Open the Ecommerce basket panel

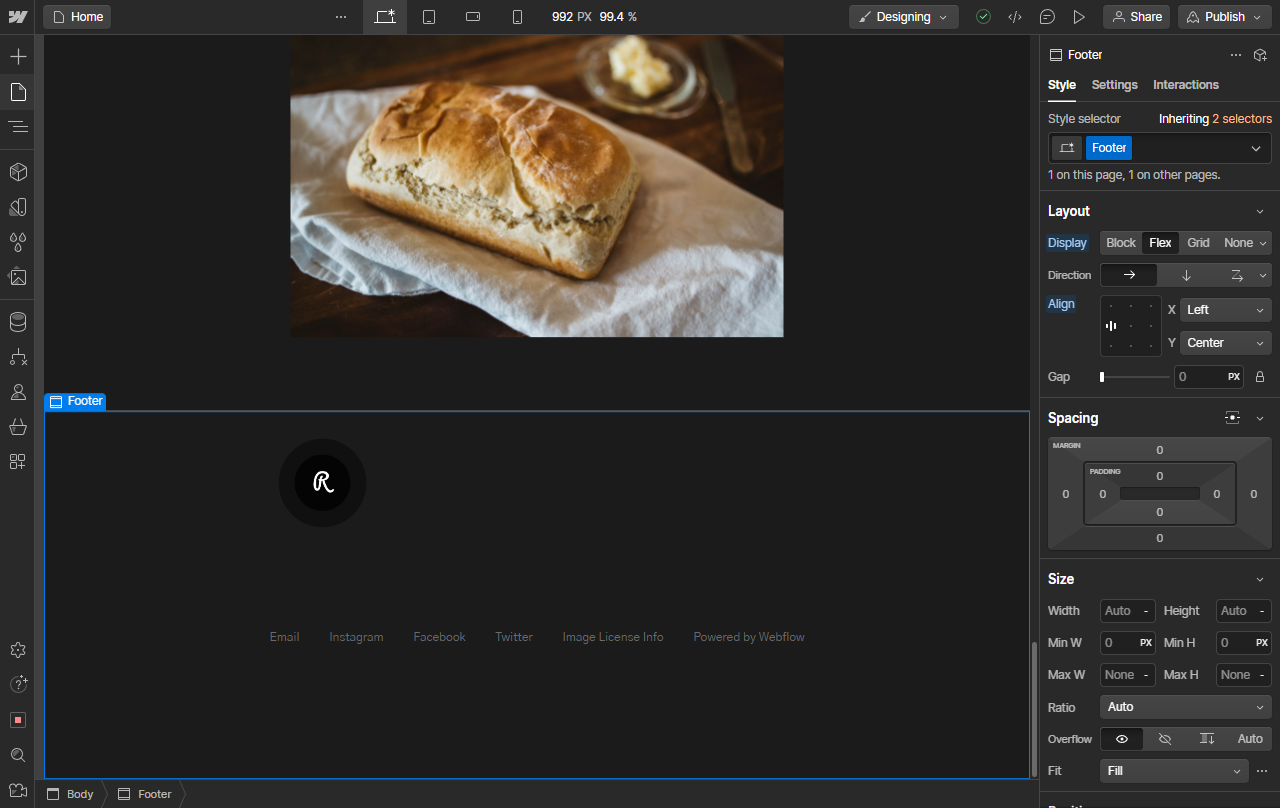[18, 427]
